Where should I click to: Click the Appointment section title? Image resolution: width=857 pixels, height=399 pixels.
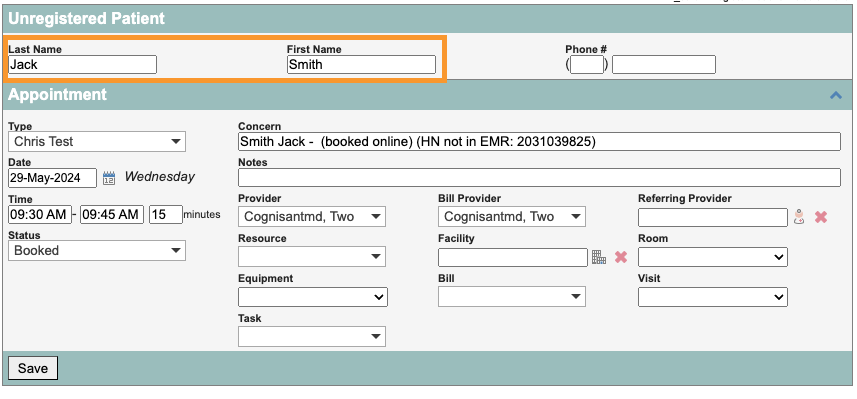[x=57, y=95]
